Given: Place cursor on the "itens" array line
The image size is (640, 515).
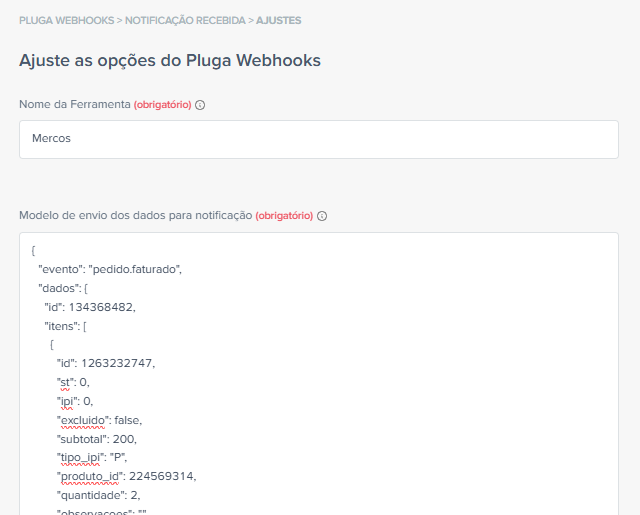Looking at the screenshot, I should [65, 326].
